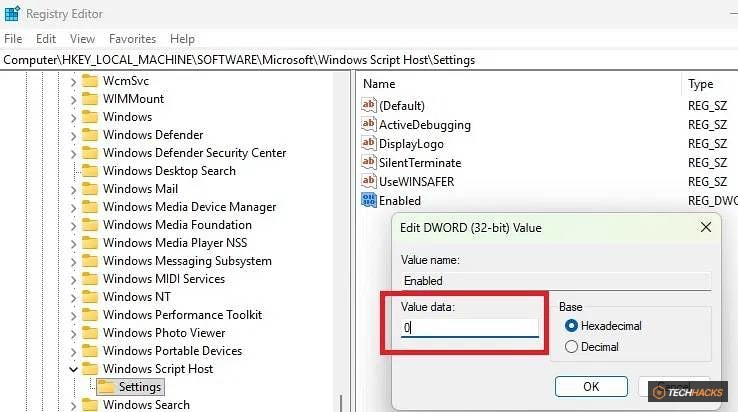The height and width of the screenshot is (412, 738).
Task: Expand the WIMMount key
Action: pyautogui.click(x=73, y=100)
